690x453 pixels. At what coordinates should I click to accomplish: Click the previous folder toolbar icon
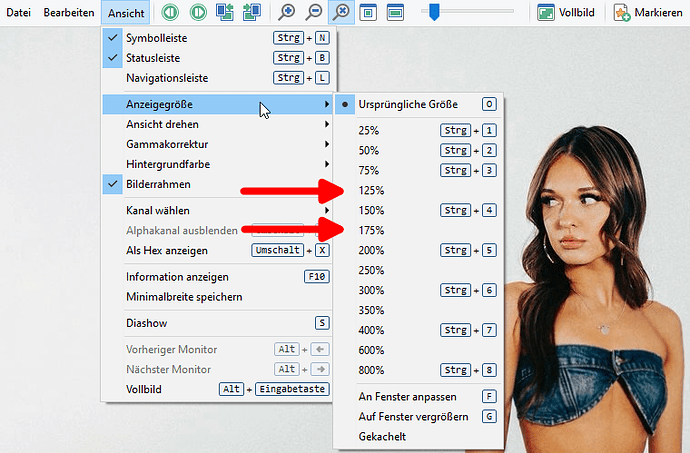pyautogui.click(x=225, y=12)
